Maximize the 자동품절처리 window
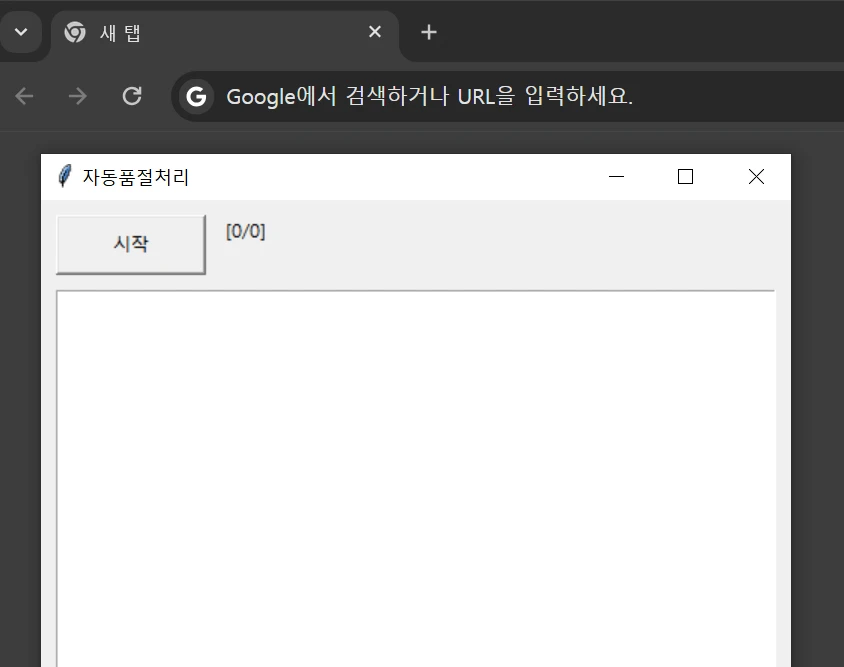This screenshot has height=667, width=844. 685,176
